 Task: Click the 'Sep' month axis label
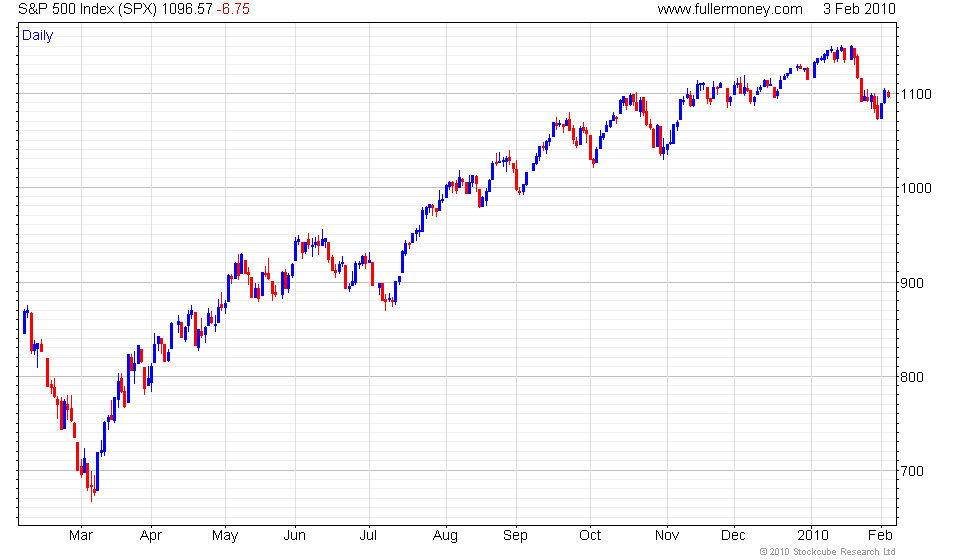516,536
